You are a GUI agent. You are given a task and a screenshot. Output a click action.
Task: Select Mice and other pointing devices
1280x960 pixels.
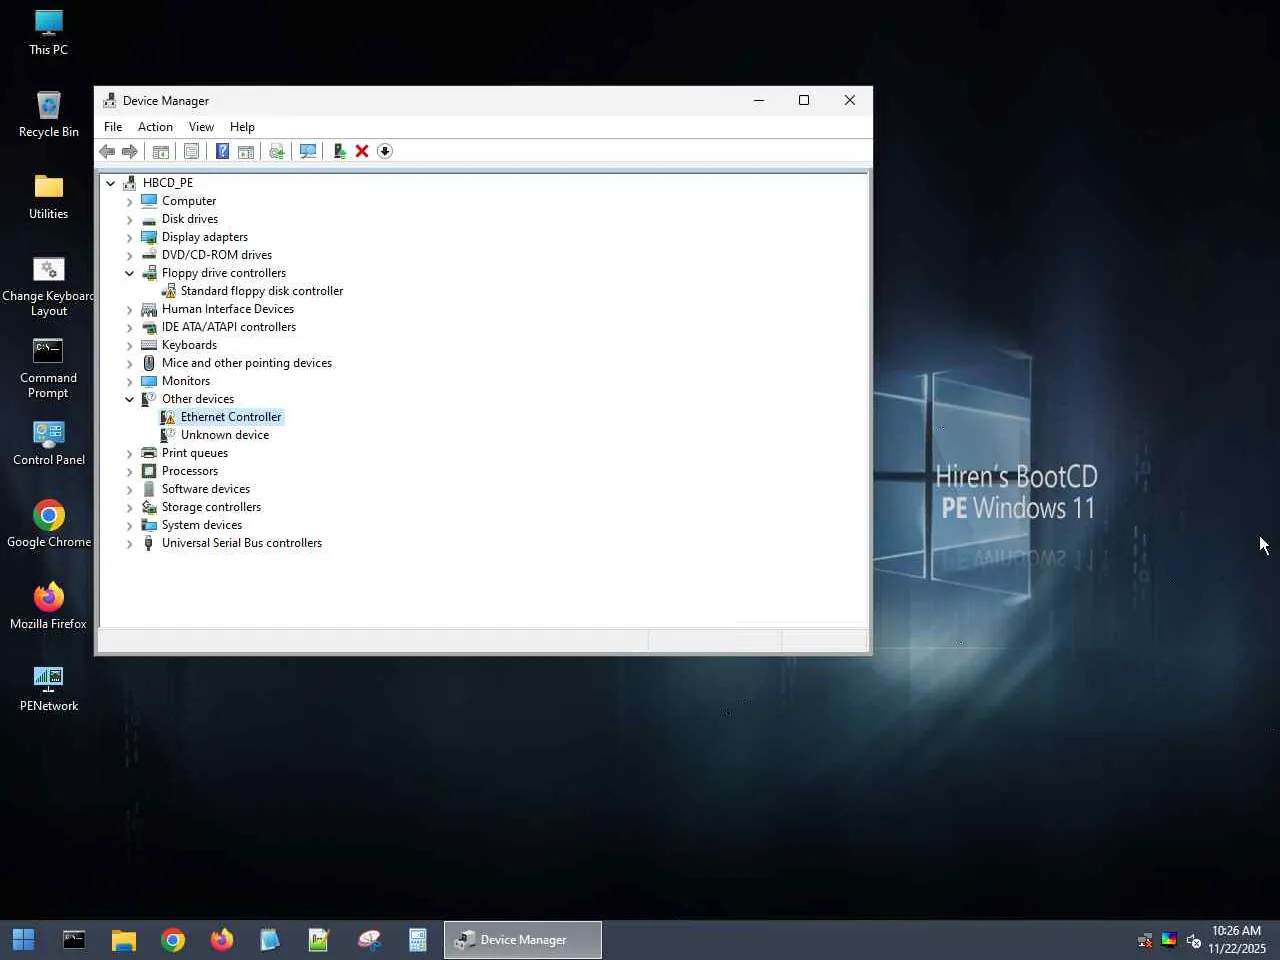(x=247, y=363)
